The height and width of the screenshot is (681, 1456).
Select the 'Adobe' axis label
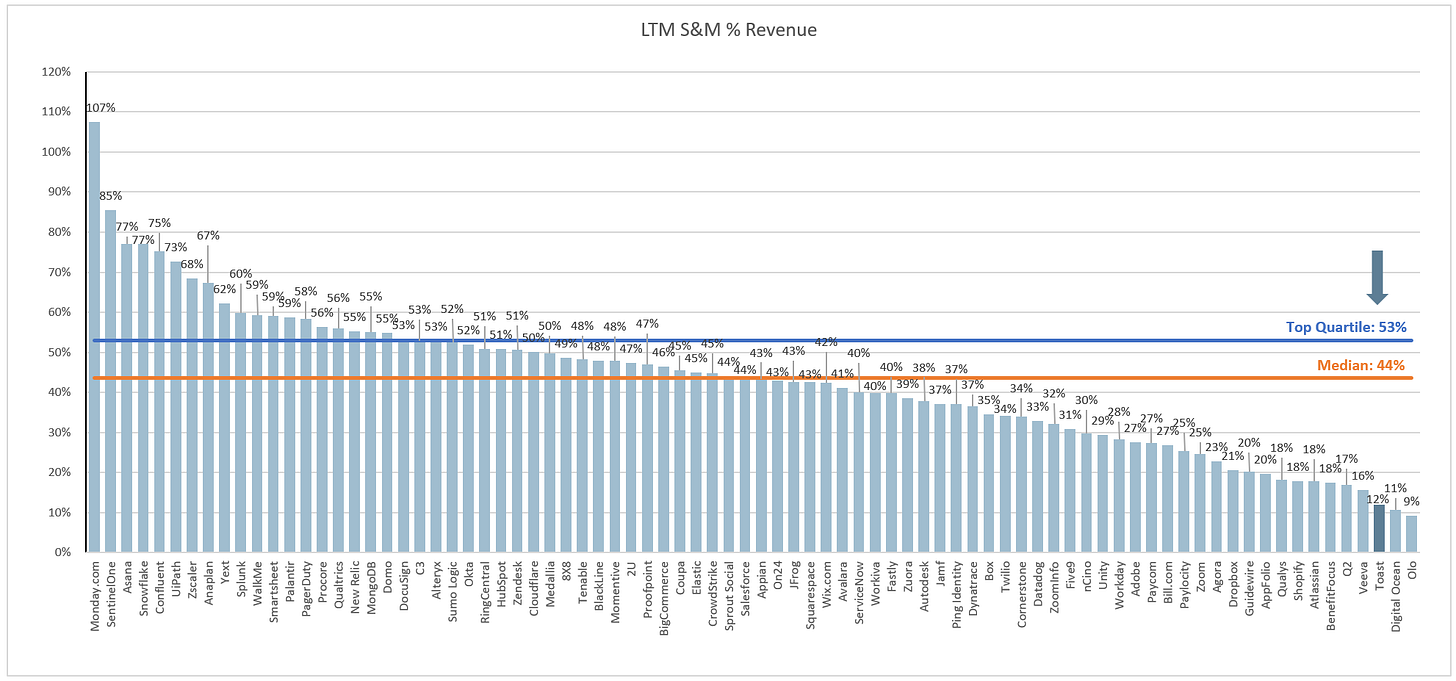tap(1136, 578)
